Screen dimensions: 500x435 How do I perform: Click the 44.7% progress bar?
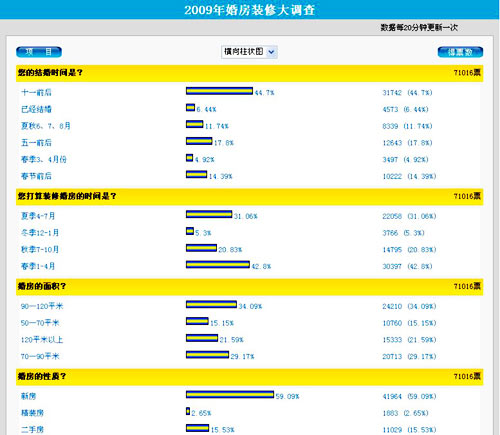click(219, 91)
